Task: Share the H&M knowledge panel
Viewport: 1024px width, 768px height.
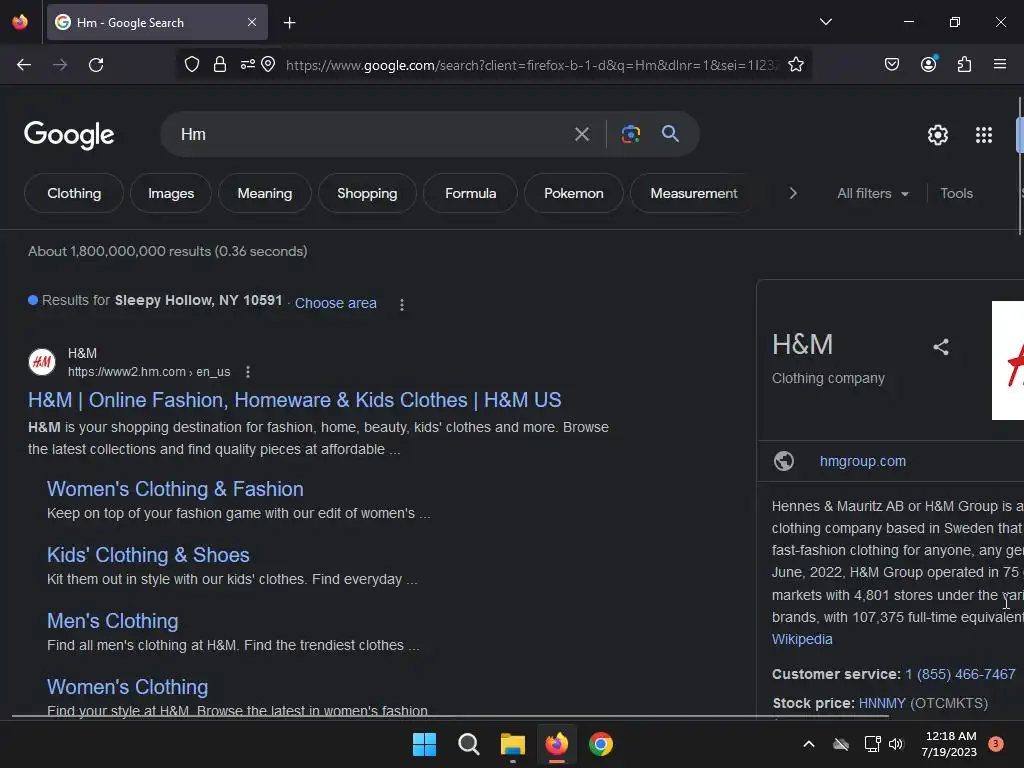Action: [x=940, y=347]
